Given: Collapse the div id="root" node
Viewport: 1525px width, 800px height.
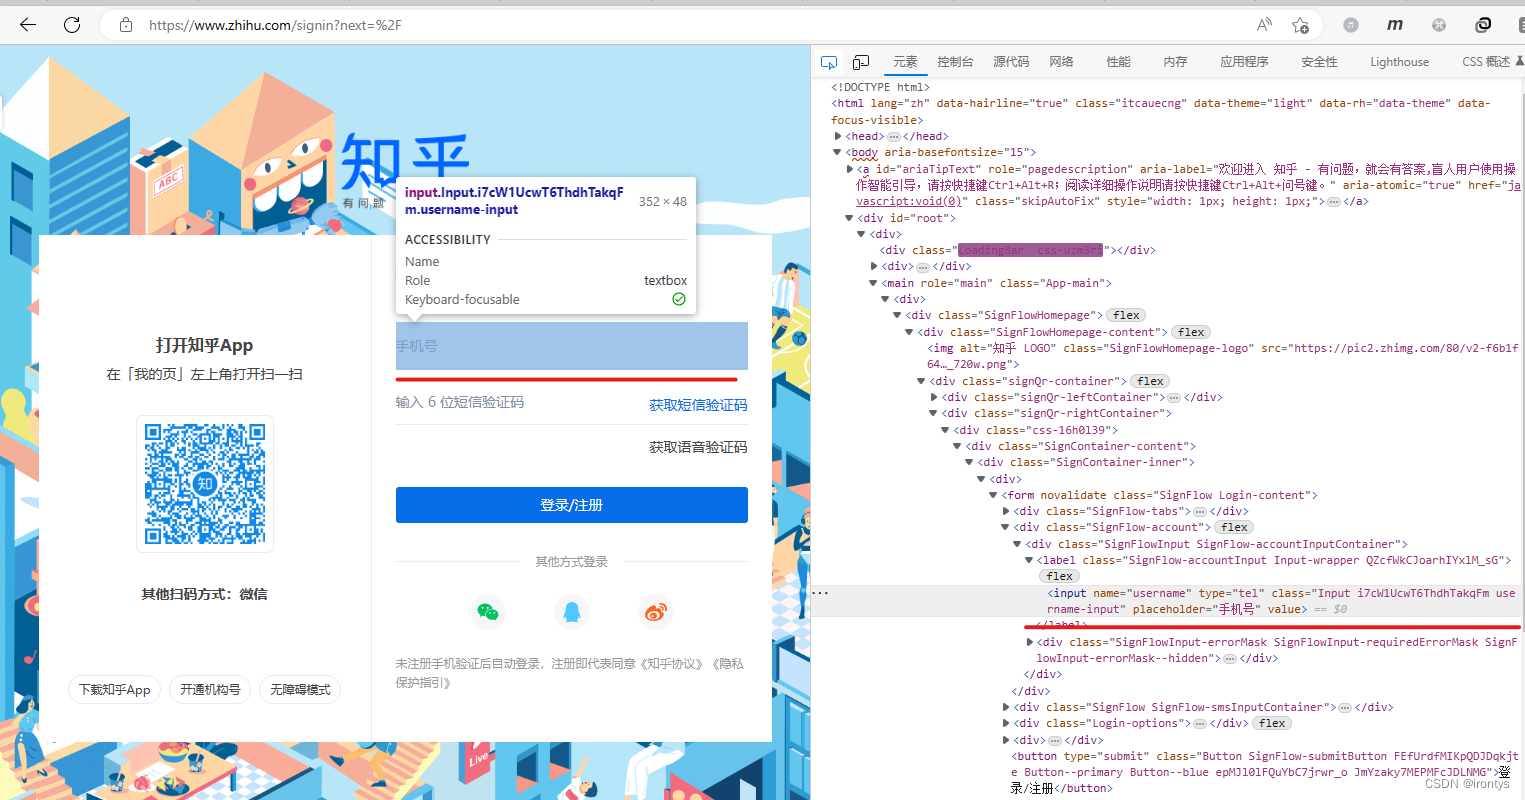Looking at the screenshot, I should (x=849, y=218).
